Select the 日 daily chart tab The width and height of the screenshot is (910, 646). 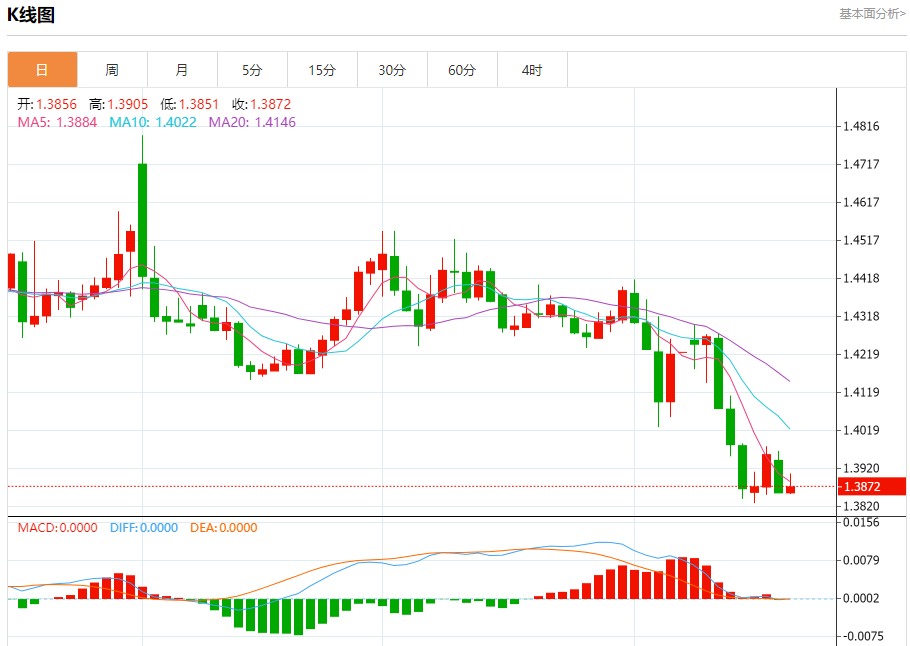click(42, 70)
